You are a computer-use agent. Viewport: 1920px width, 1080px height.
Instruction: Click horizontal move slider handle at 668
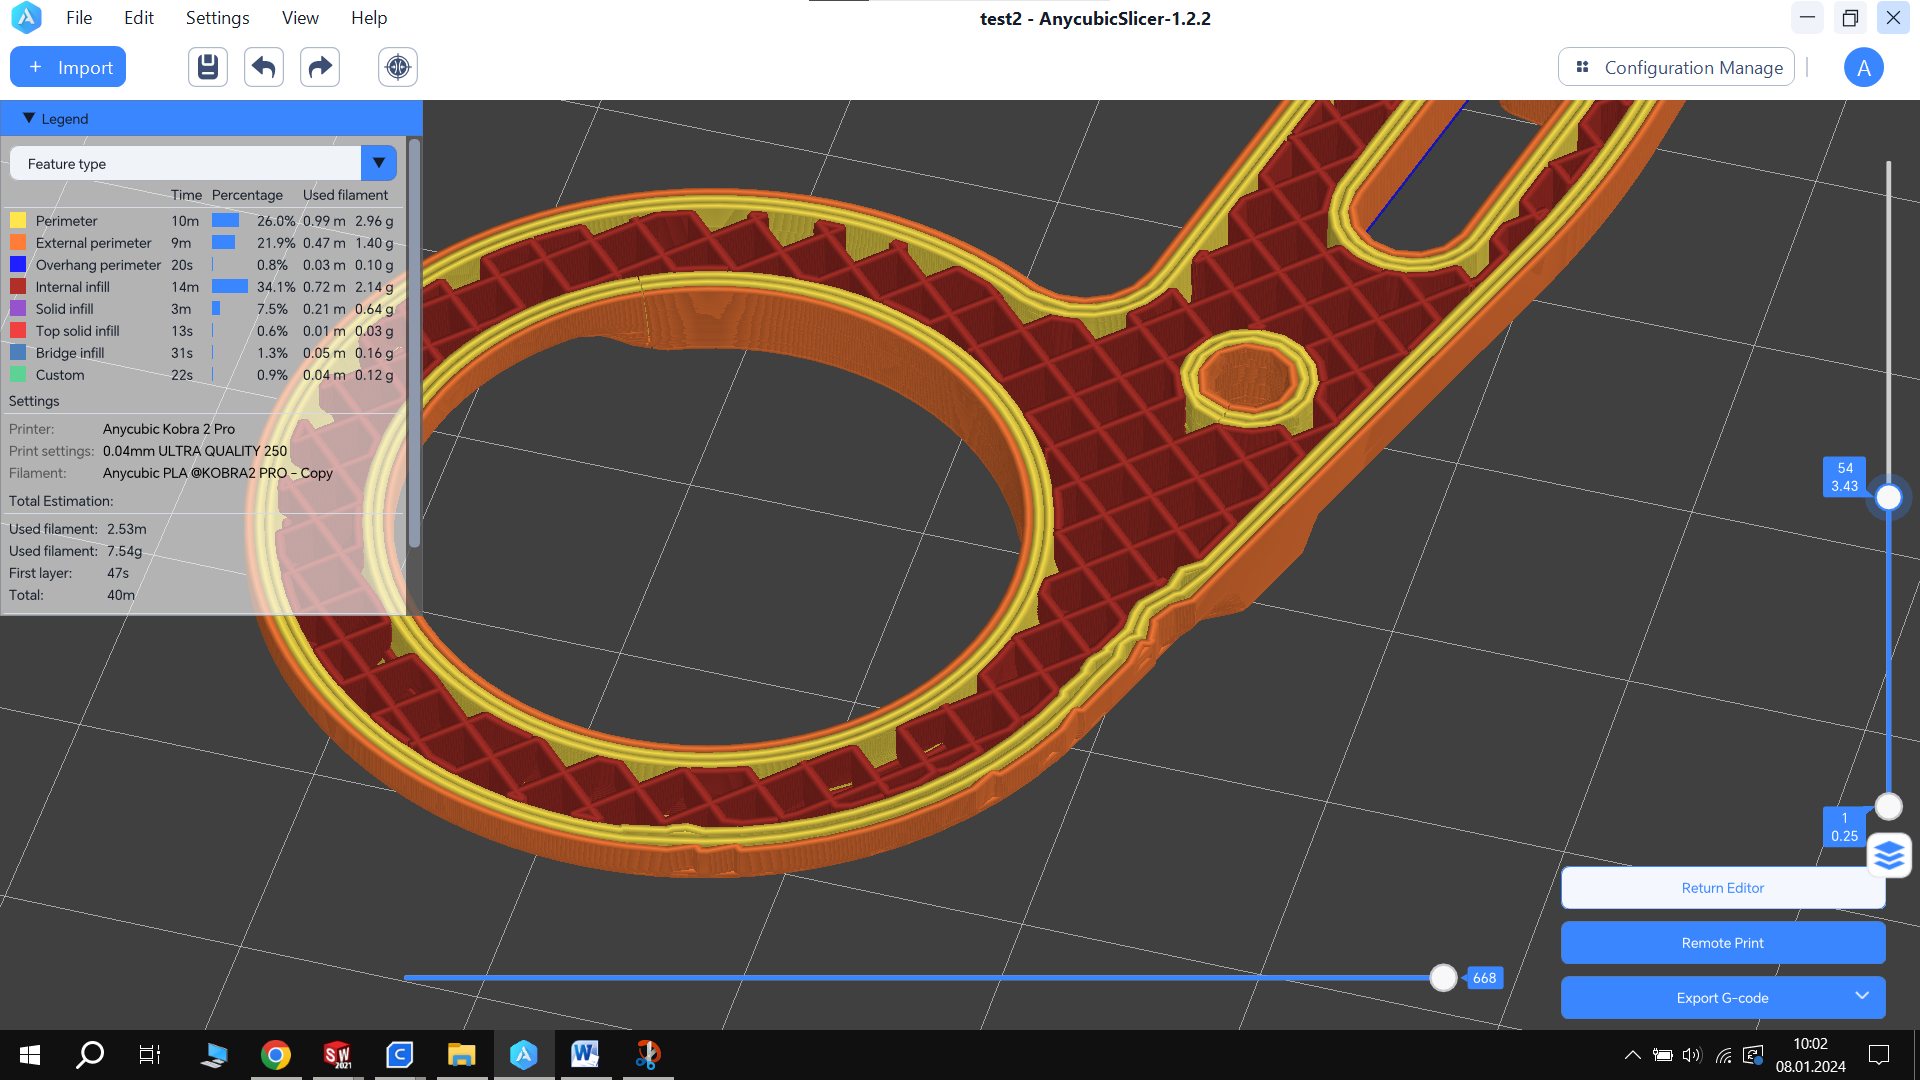pyautogui.click(x=1443, y=978)
